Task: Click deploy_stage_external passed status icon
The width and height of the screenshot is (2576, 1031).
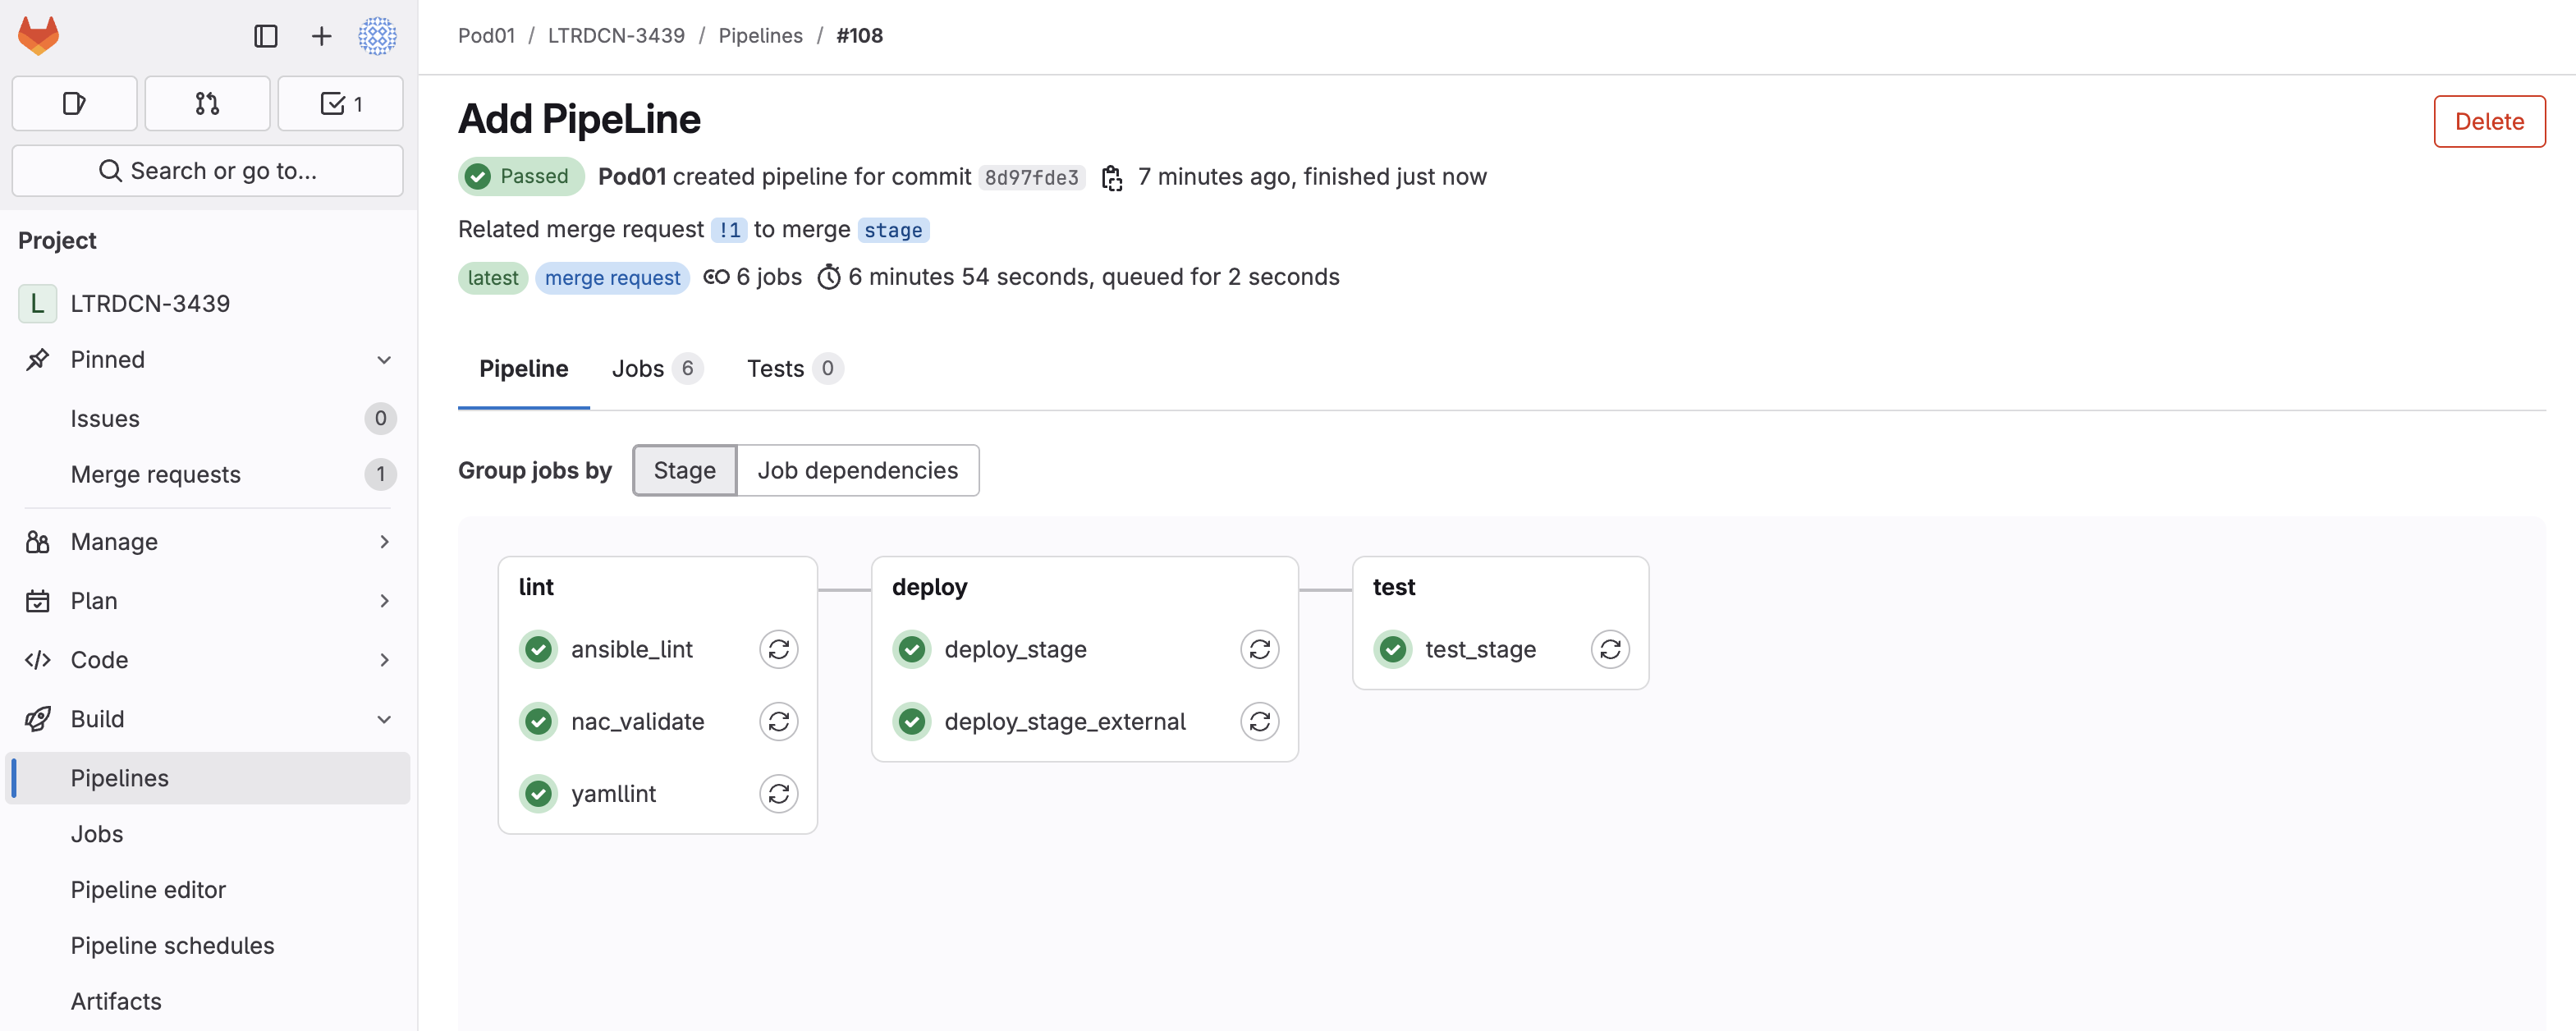Action: (x=912, y=721)
